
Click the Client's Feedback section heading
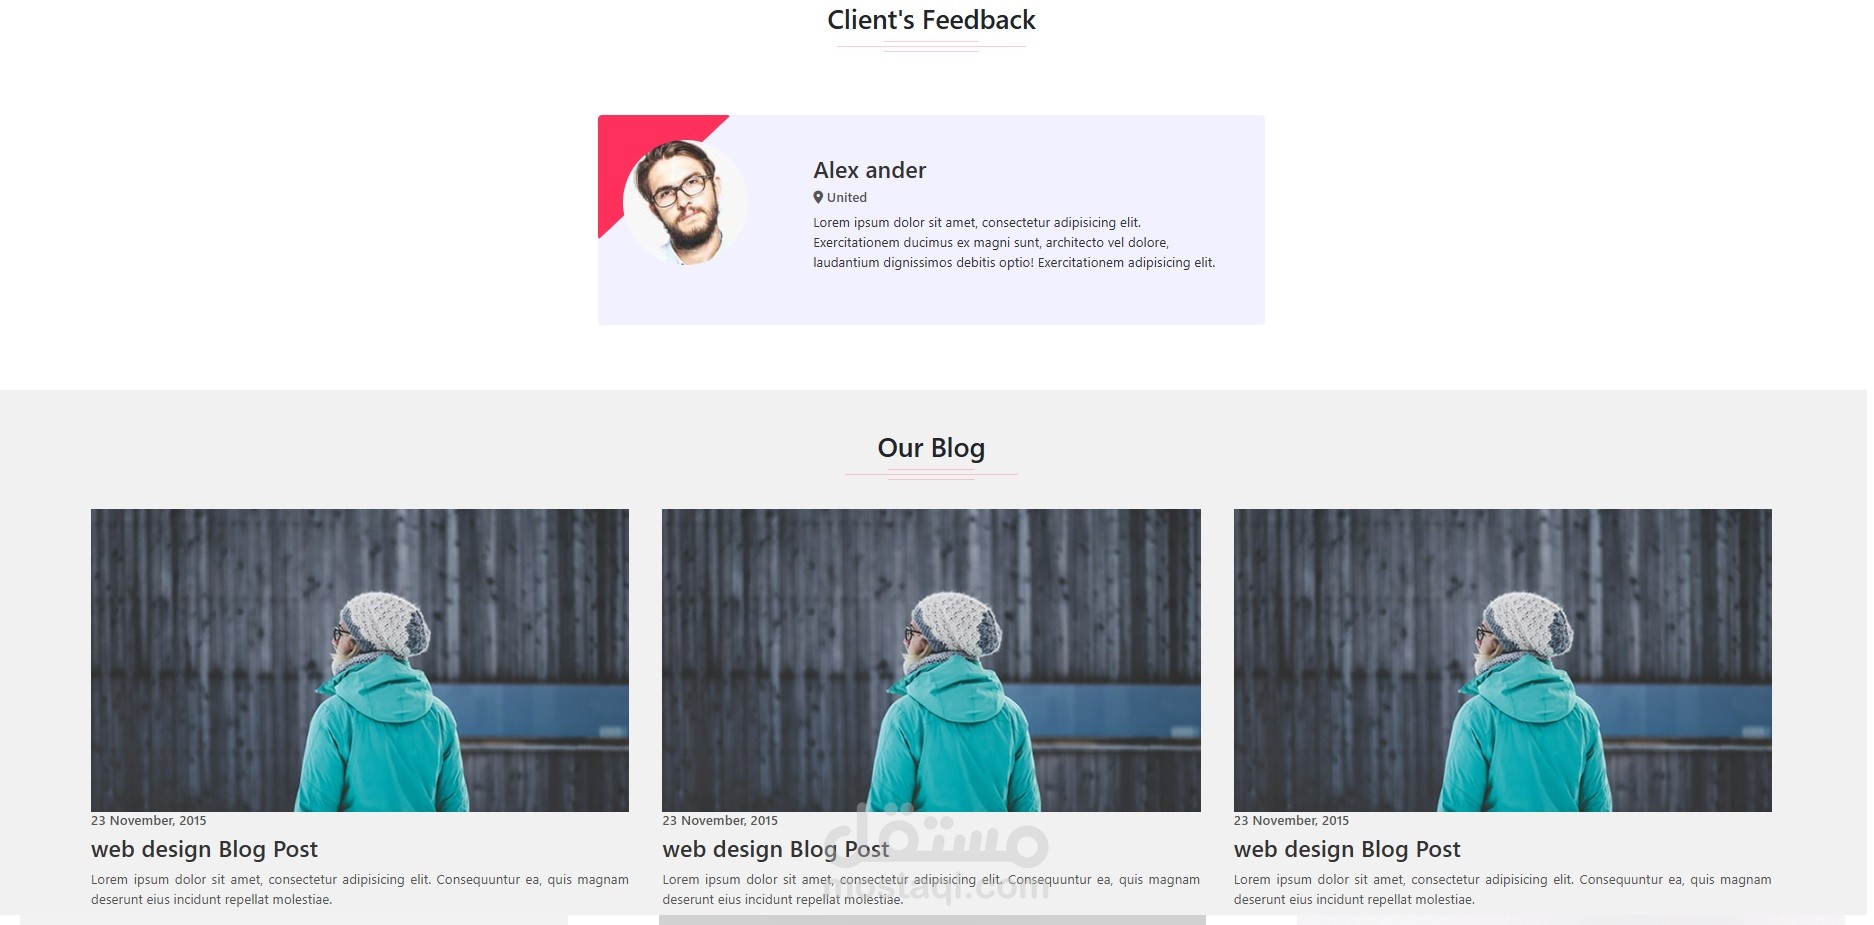tap(931, 20)
